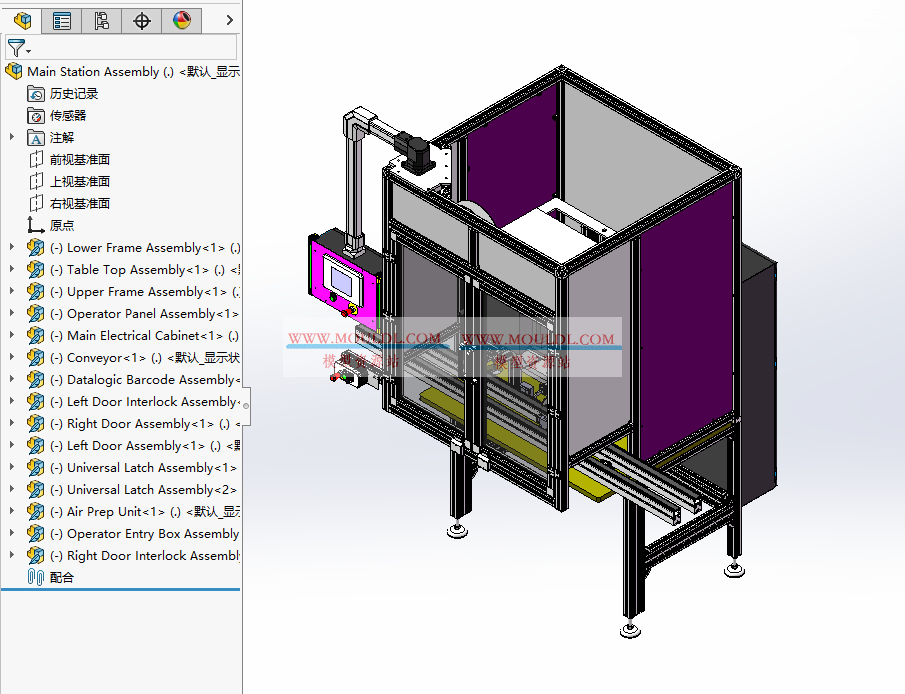
Task: Click the assembly icon beside Conveyor<1>
Action: point(33,357)
